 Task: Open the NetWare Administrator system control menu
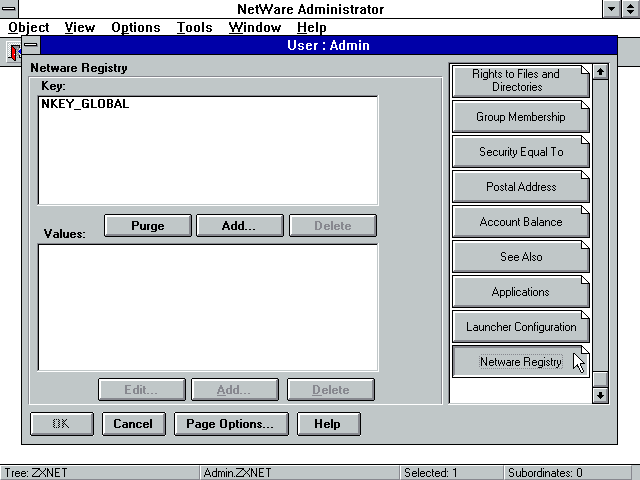[x=9, y=9]
